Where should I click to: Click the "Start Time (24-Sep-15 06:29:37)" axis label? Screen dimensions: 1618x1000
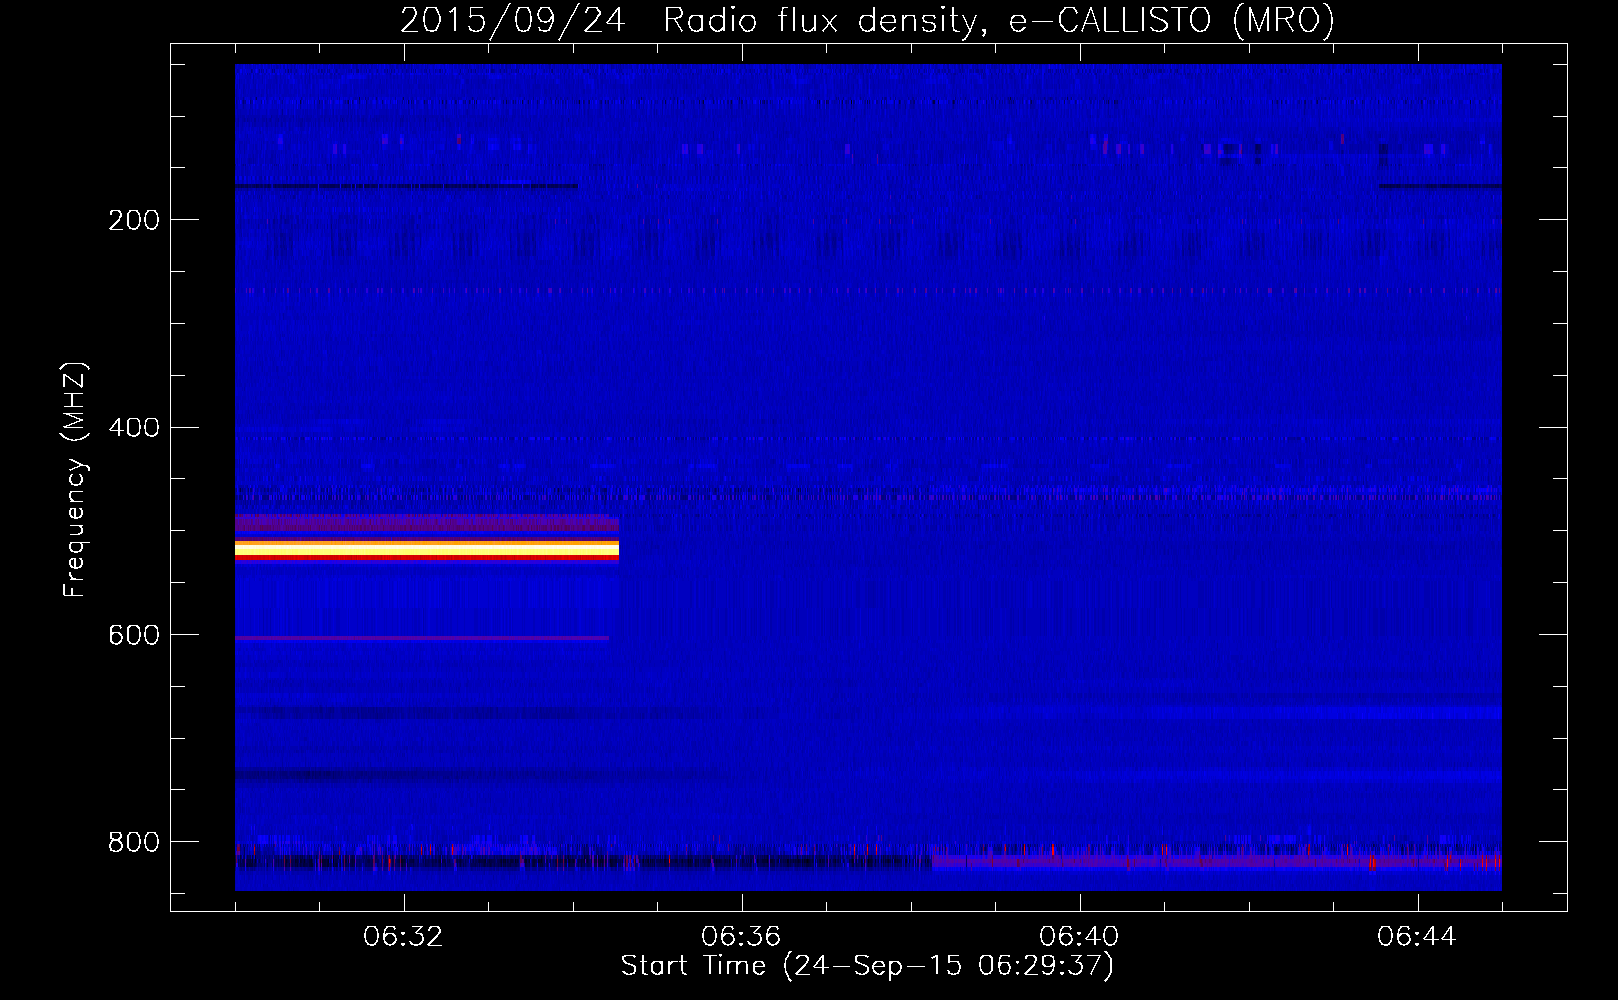pyautogui.click(x=868, y=966)
